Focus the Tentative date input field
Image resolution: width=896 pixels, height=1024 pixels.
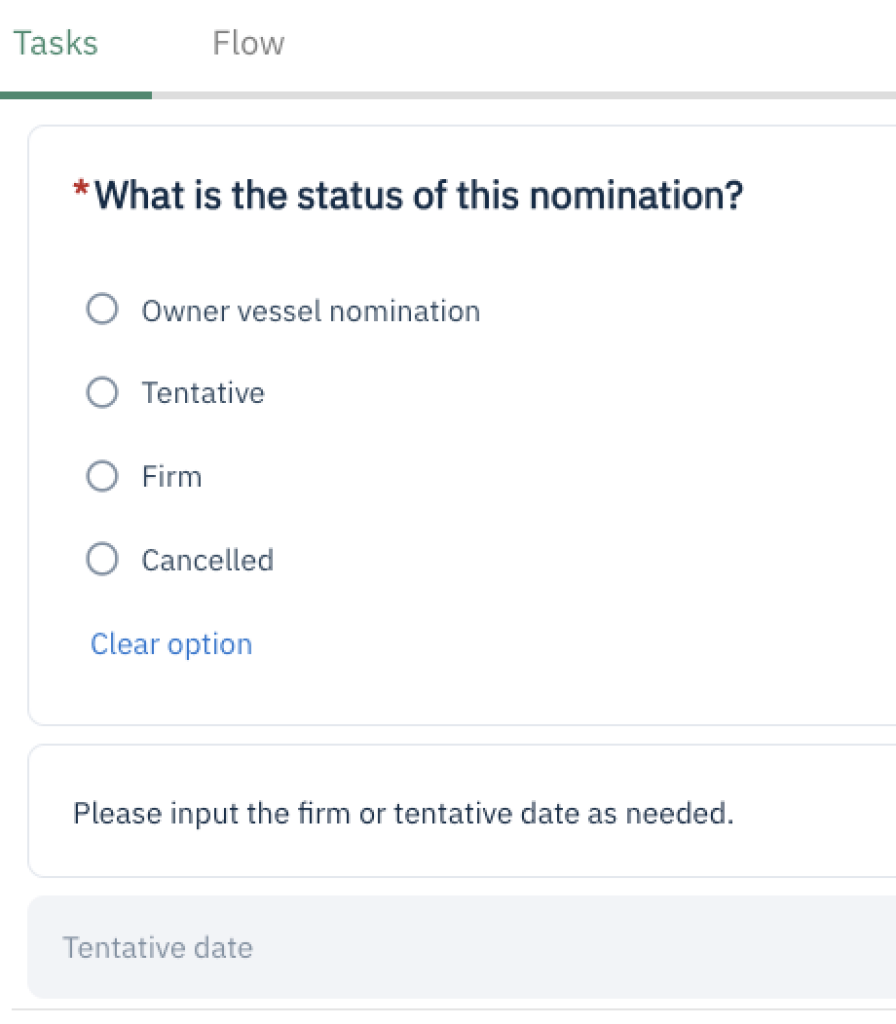(460, 947)
